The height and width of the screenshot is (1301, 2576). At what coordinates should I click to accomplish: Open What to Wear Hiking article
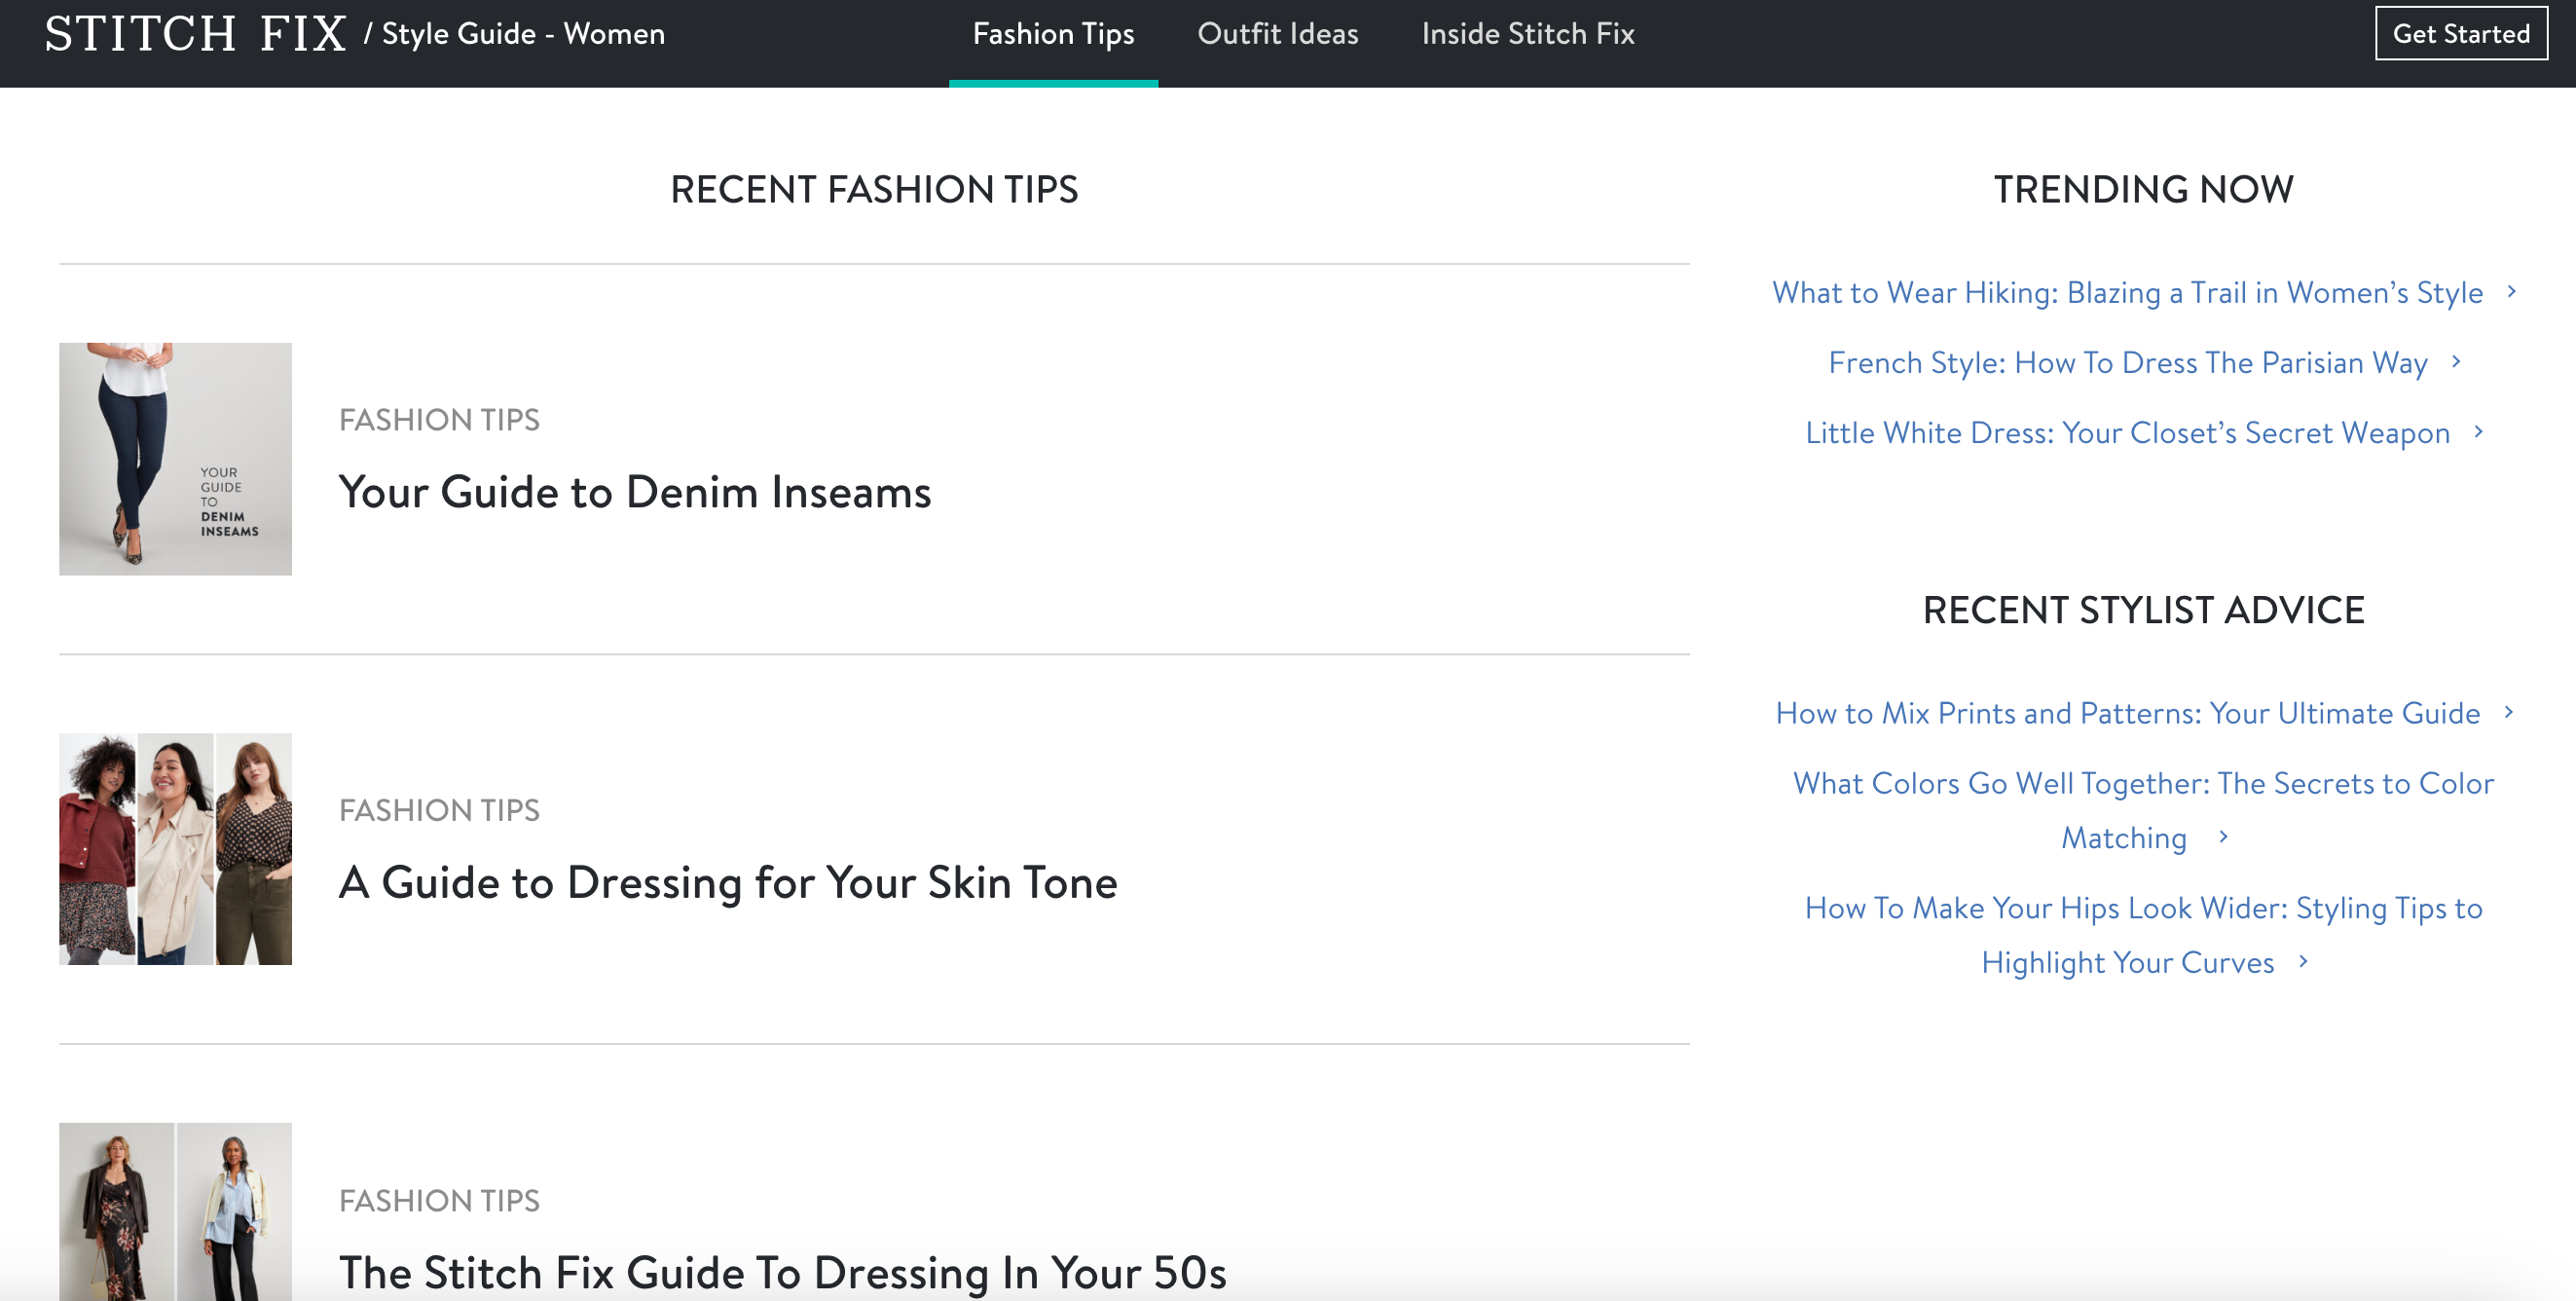click(2127, 292)
